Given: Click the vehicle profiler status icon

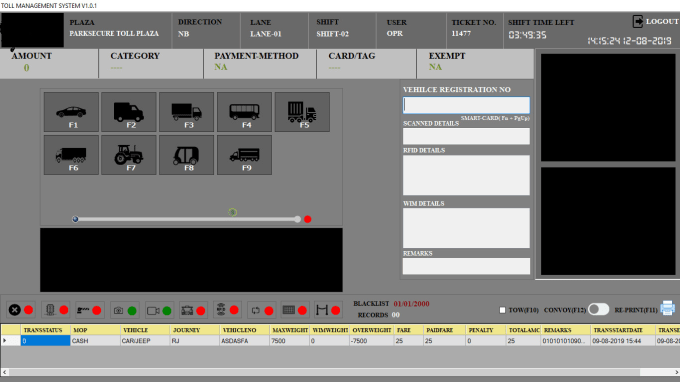Looking at the screenshot, I should [x=187, y=310].
